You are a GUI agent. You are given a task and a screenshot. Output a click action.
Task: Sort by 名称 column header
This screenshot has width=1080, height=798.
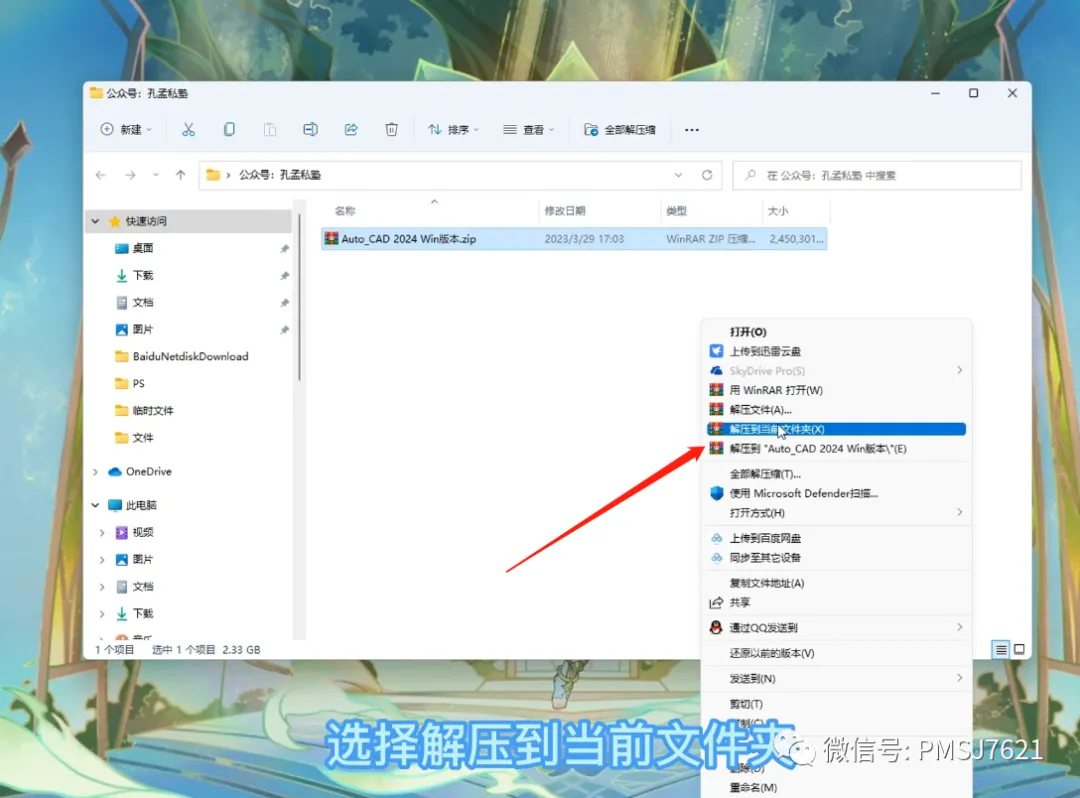point(345,211)
